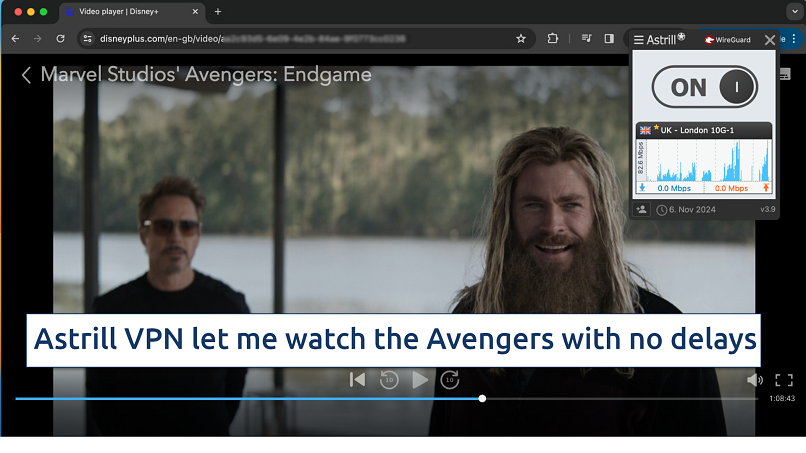Click the video progress bar handle

pyautogui.click(x=482, y=398)
